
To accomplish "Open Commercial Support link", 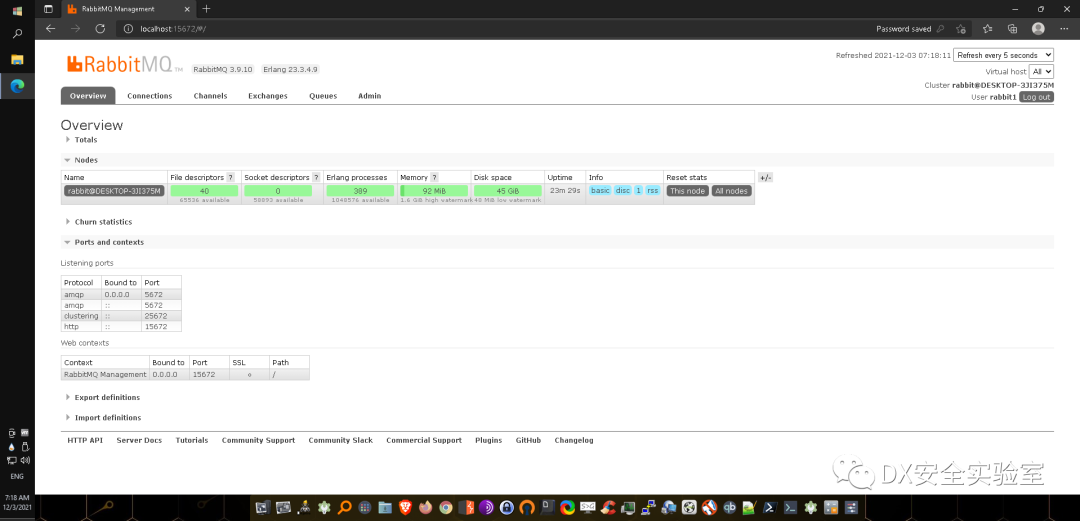I will tap(424, 440).
